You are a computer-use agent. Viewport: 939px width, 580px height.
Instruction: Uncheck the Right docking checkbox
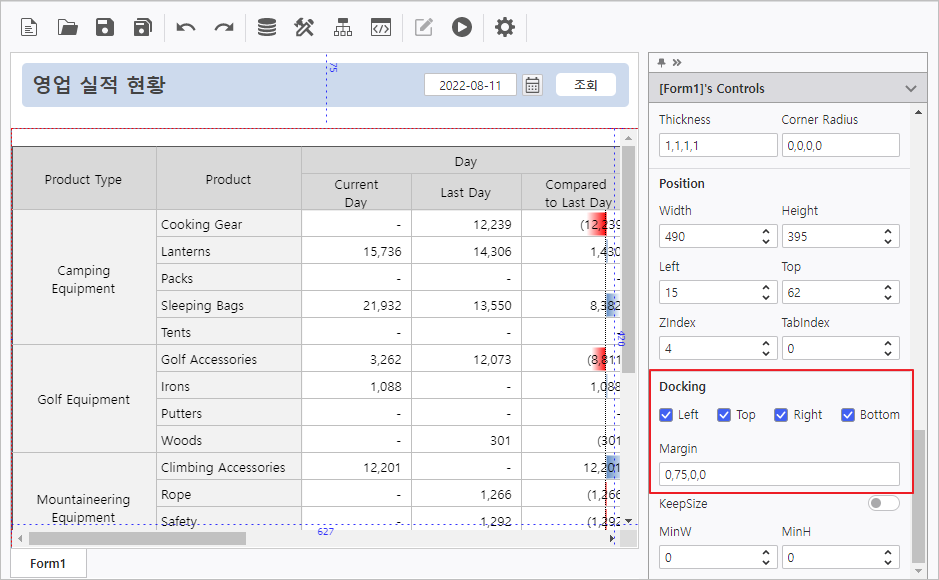[x=781, y=415]
